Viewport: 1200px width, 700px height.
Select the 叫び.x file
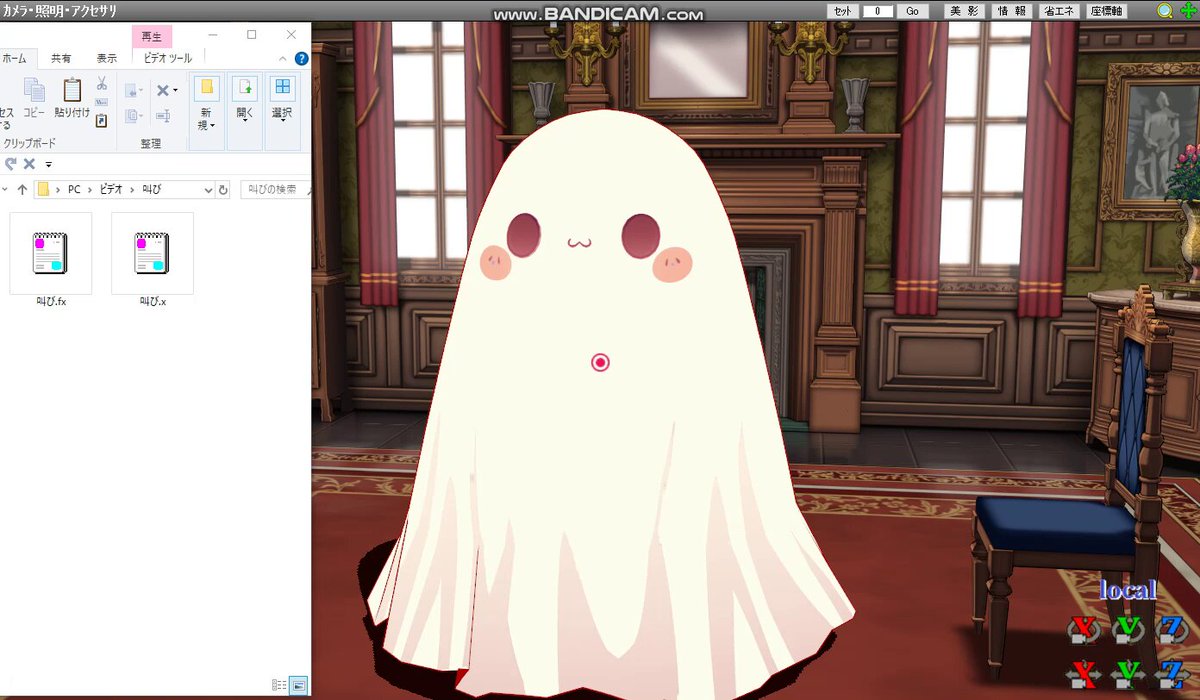(x=153, y=259)
